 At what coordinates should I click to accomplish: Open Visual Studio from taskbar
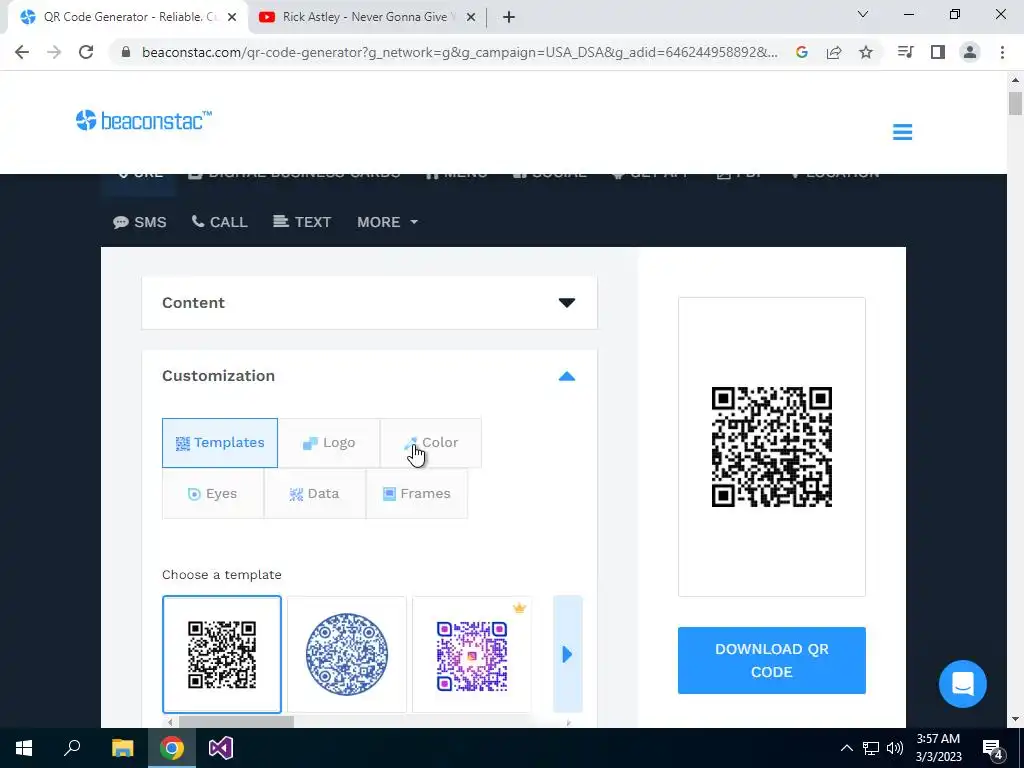[221, 748]
